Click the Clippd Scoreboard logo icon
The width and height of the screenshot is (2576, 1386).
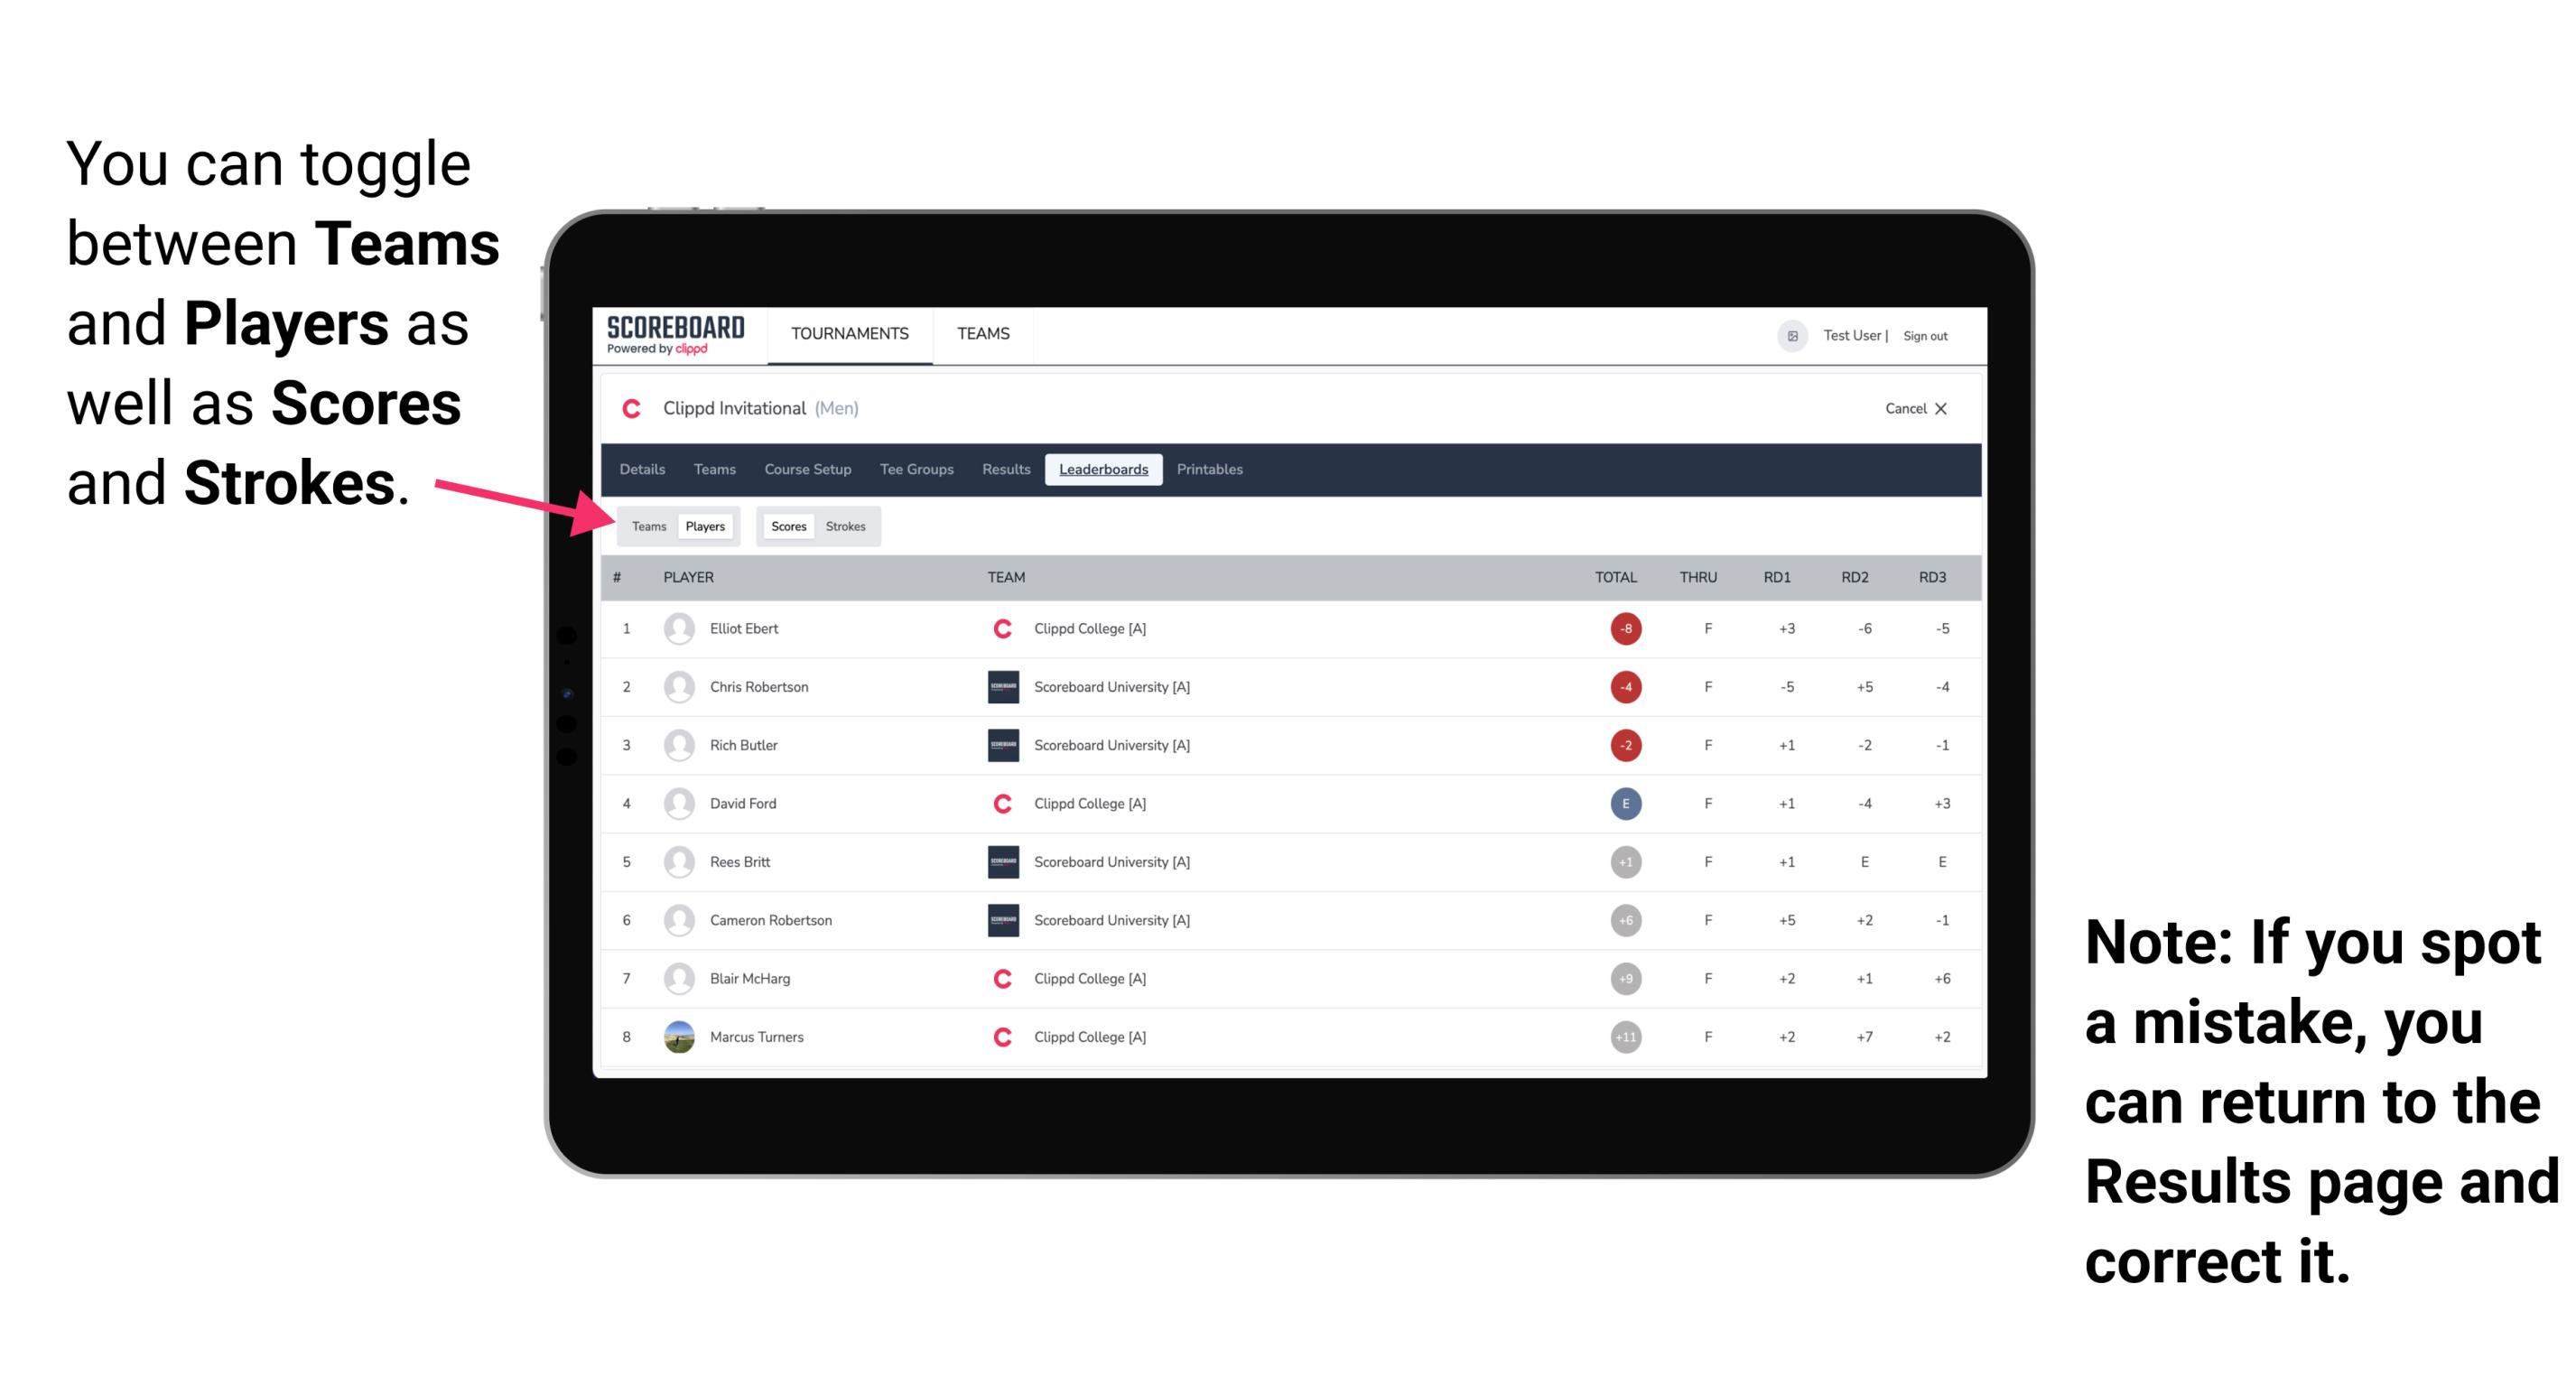(664, 335)
